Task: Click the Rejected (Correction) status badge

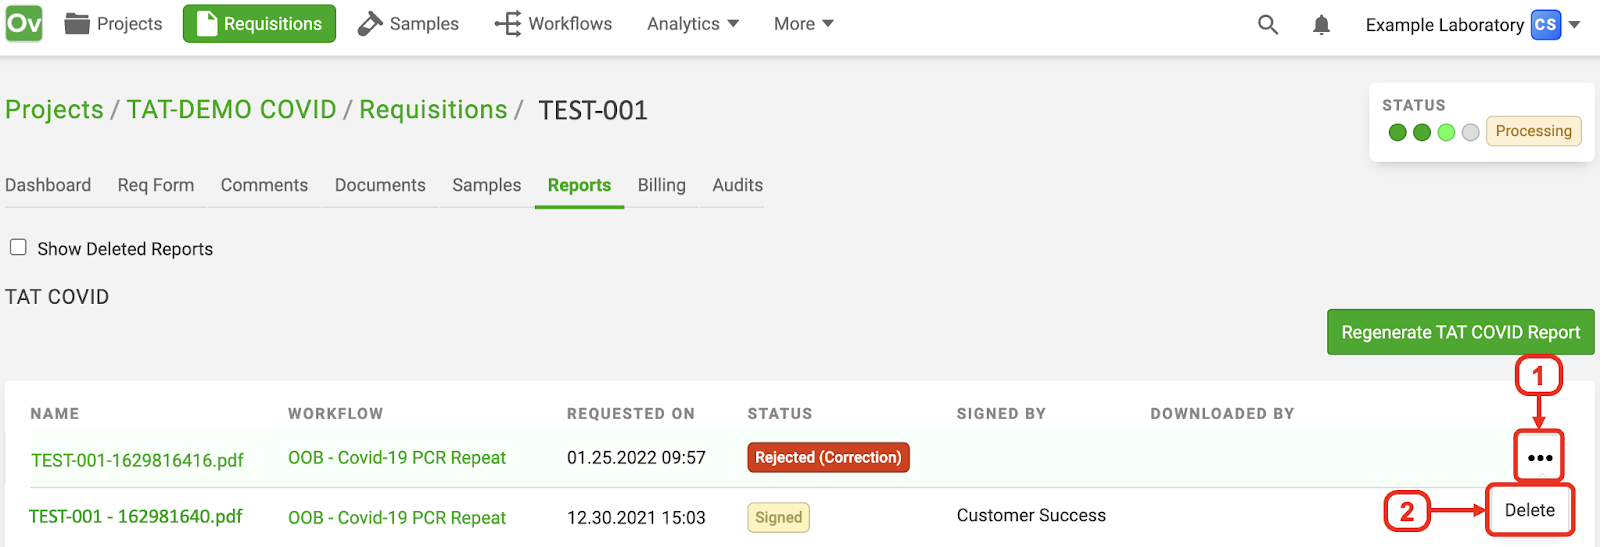Action: 828,457
